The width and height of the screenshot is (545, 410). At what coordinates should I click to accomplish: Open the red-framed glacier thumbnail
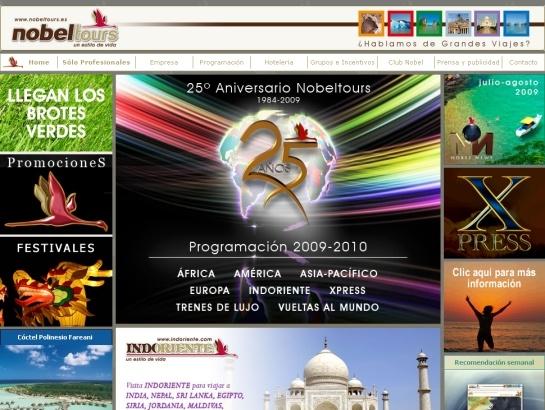(401, 24)
